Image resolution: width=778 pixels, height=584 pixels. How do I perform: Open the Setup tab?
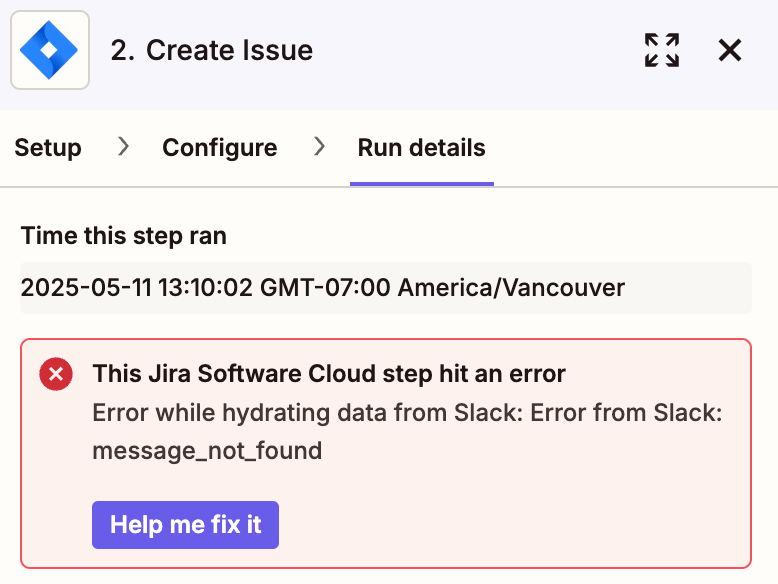coord(48,147)
